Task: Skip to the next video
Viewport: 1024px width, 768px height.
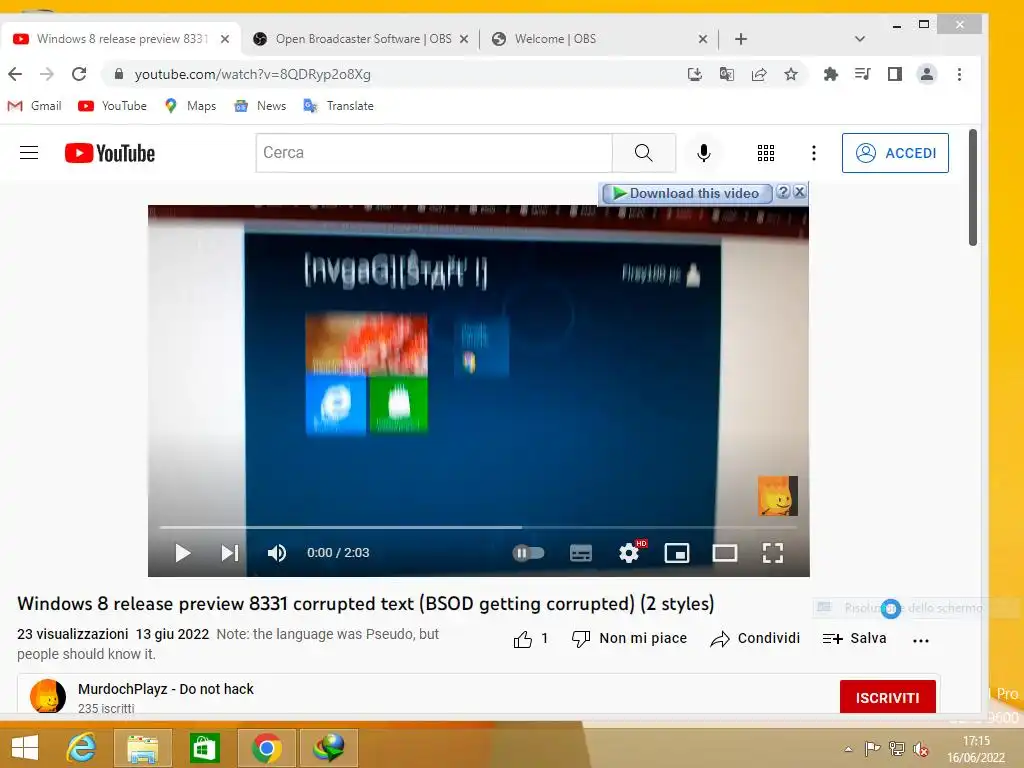Action: [230, 553]
